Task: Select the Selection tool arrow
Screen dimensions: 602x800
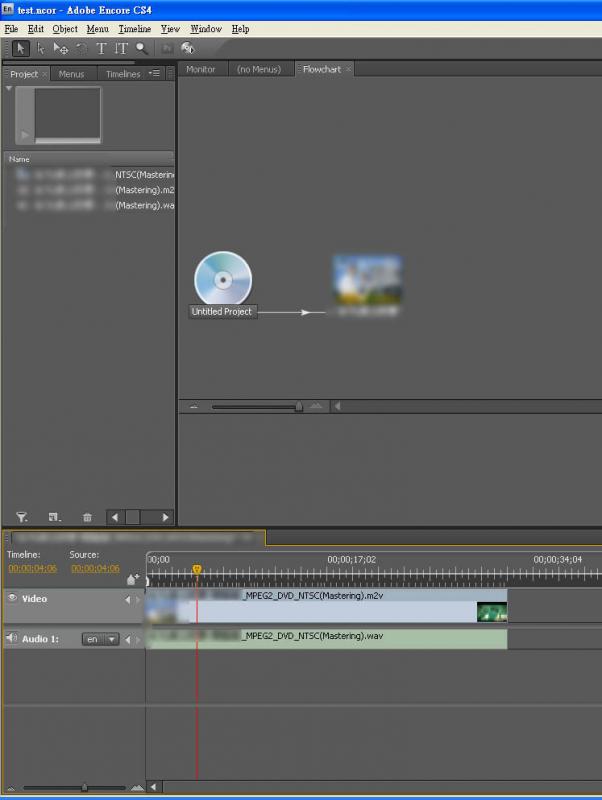Action: click(21, 48)
